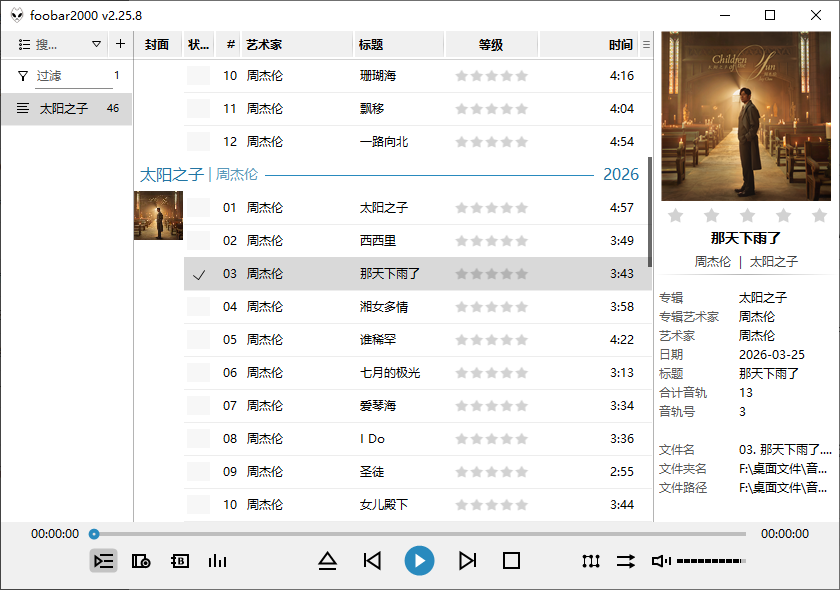Rate 珊瑚海 track with stars
This screenshot has width=840, height=590.
coord(491,76)
